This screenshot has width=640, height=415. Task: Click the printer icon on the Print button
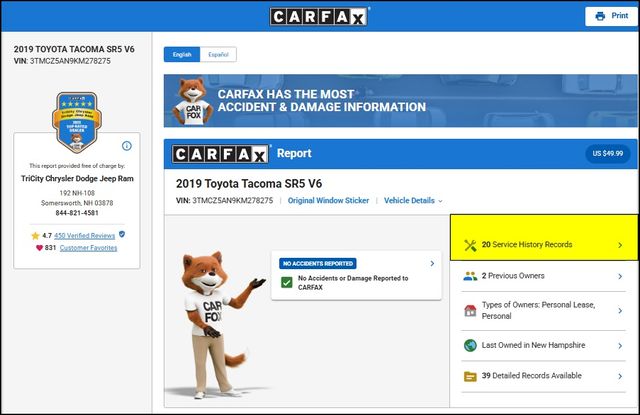(x=600, y=16)
